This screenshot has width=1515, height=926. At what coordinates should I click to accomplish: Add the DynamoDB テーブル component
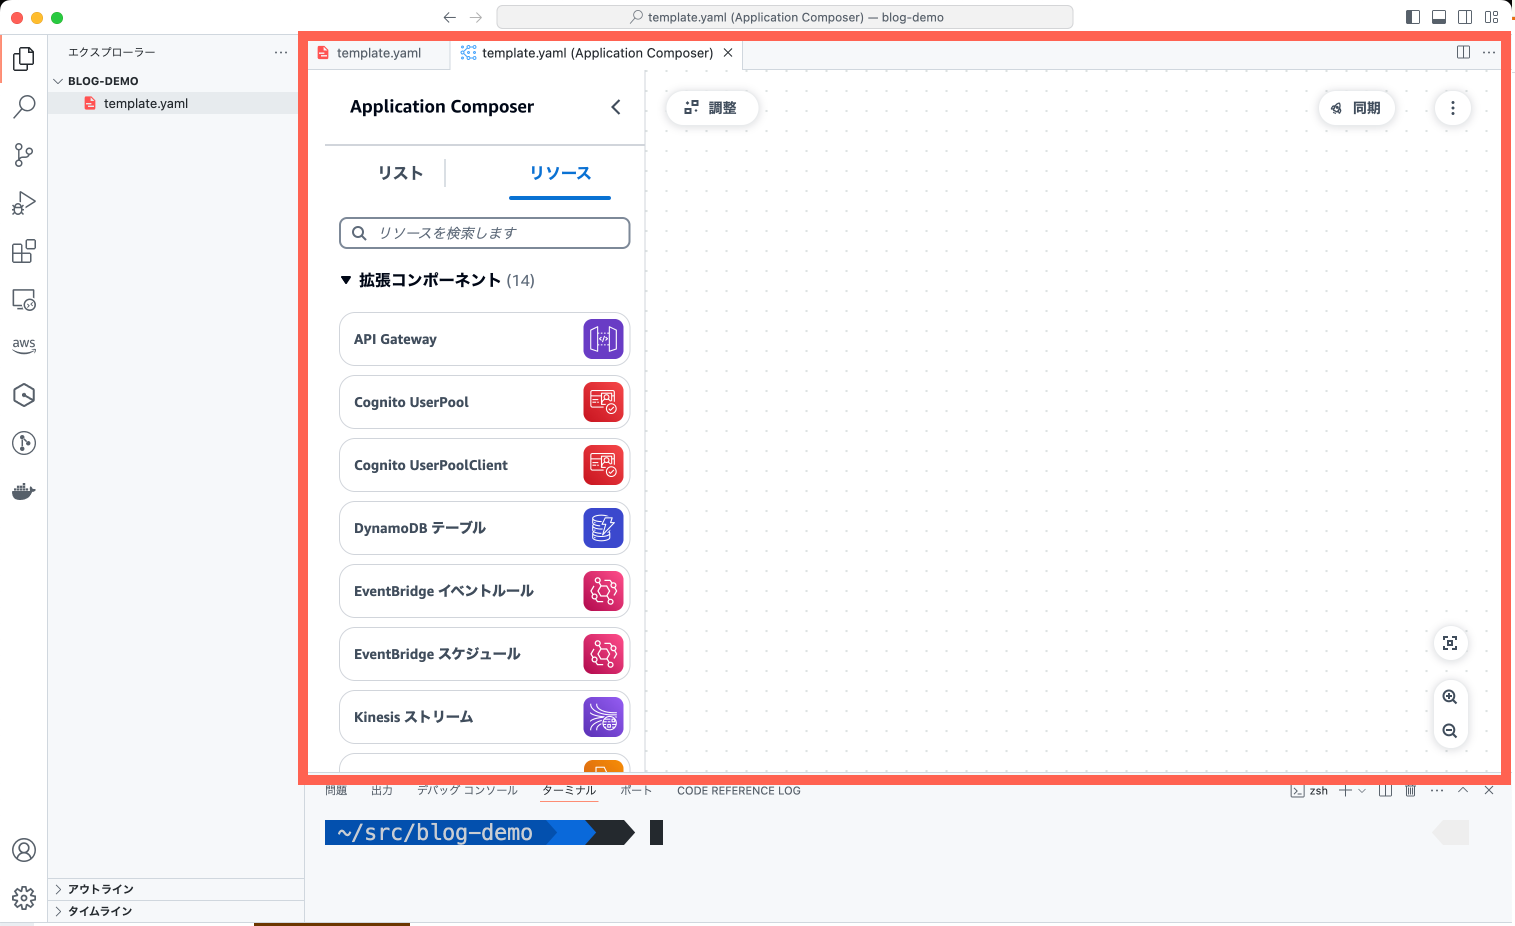[485, 528]
